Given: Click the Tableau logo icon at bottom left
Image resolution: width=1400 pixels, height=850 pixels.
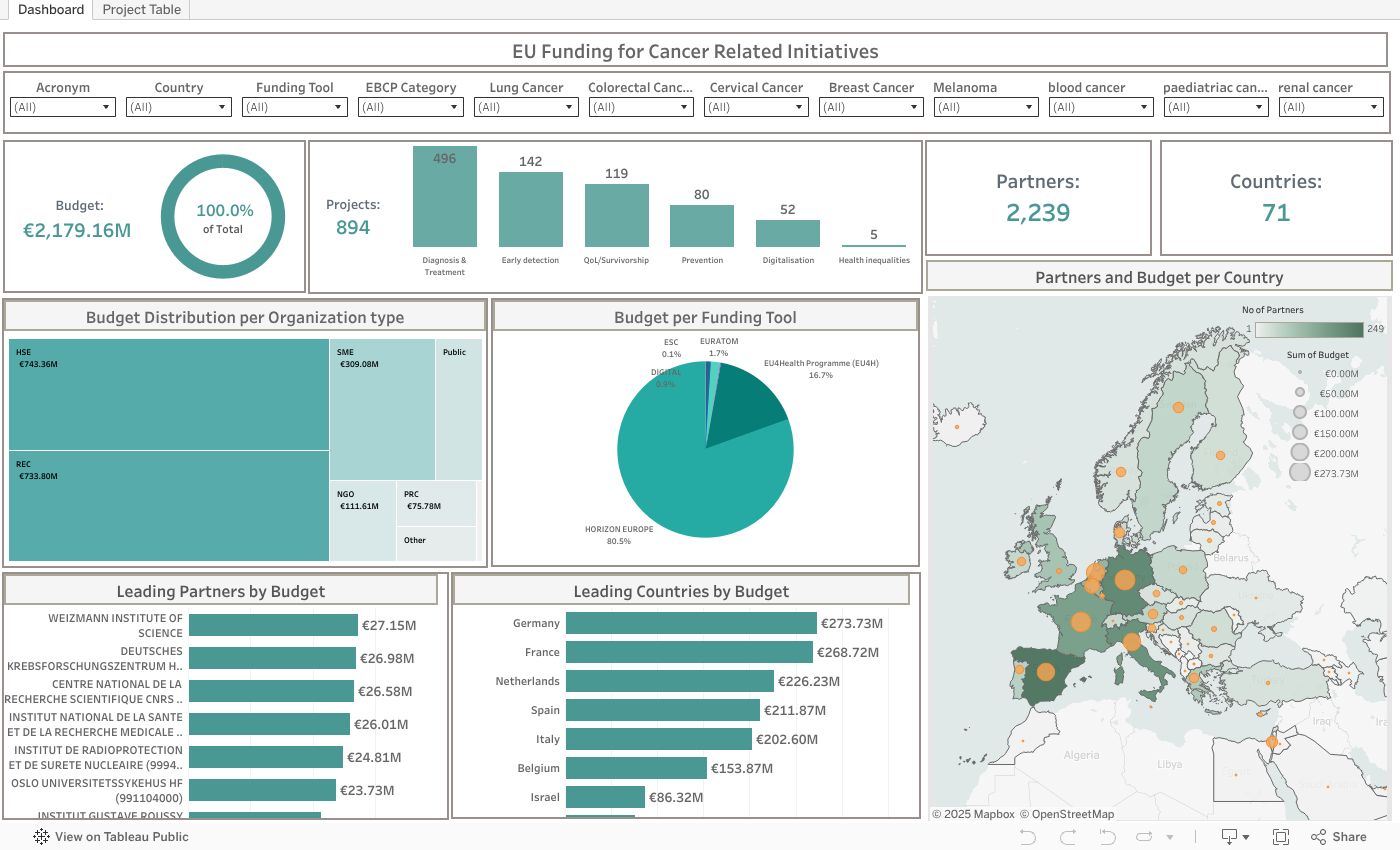Looking at the screenshot, I should (x=41, y=837).
